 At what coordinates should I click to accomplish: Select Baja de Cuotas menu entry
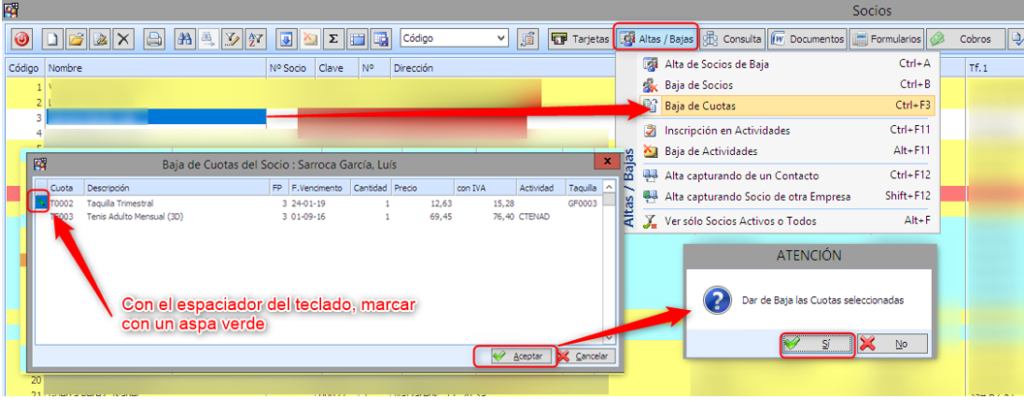coord(700,105)
